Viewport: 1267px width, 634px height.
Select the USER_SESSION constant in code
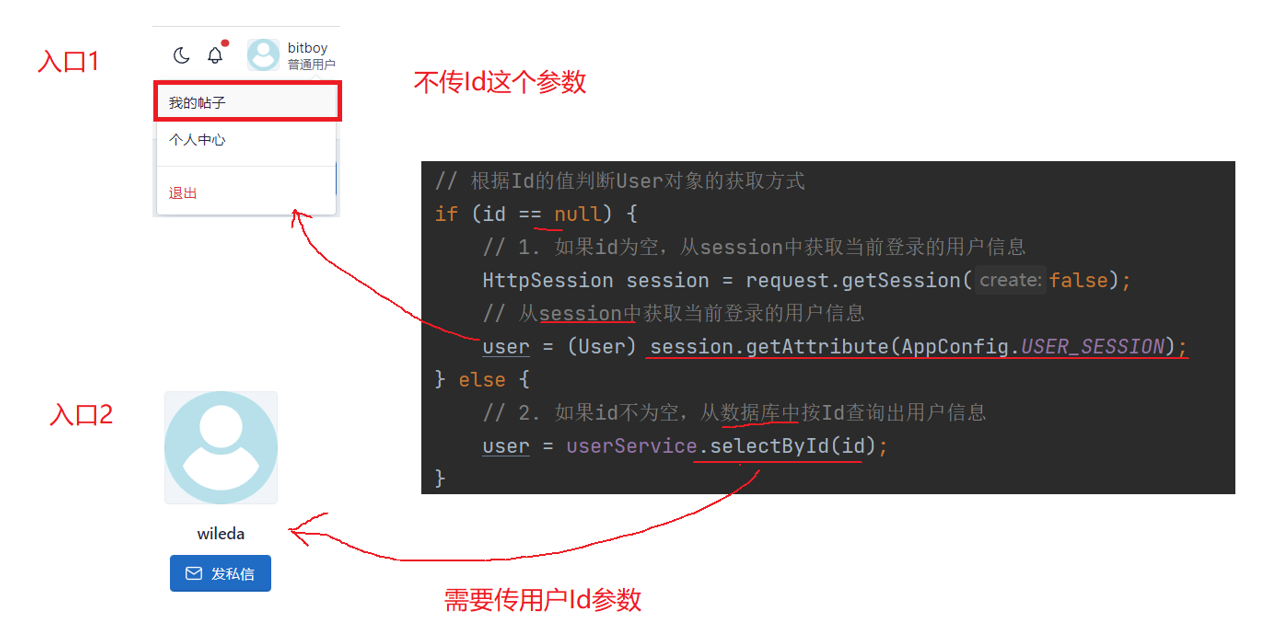(1093, 346)
